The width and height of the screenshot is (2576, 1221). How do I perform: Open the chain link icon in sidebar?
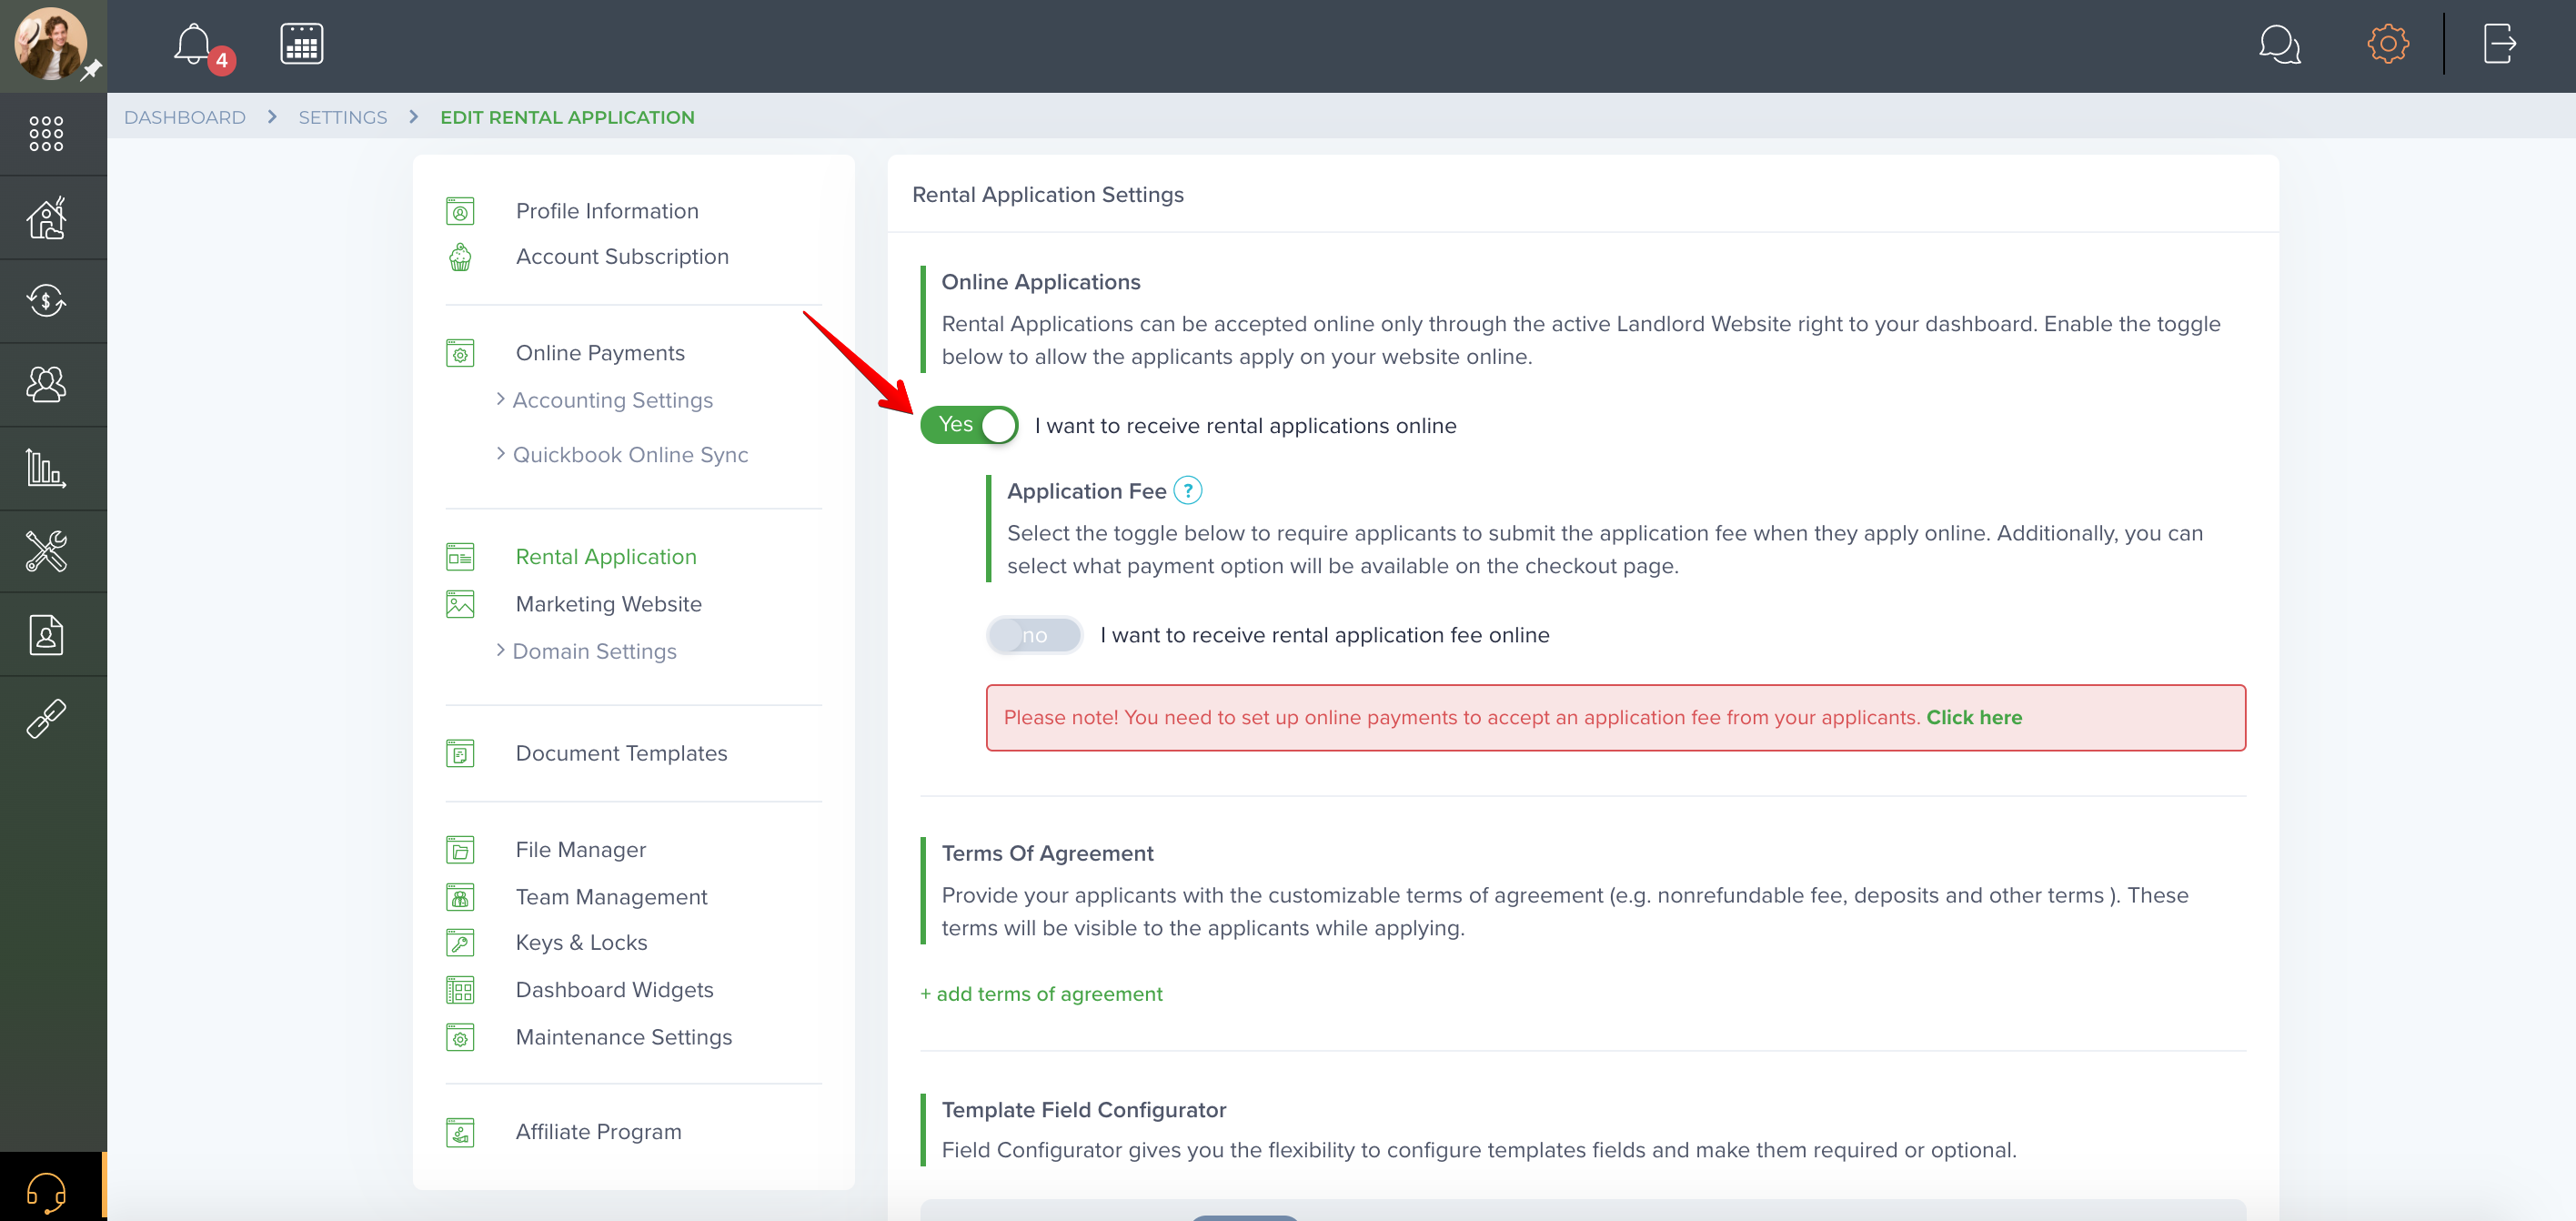[x=46, y=719]
